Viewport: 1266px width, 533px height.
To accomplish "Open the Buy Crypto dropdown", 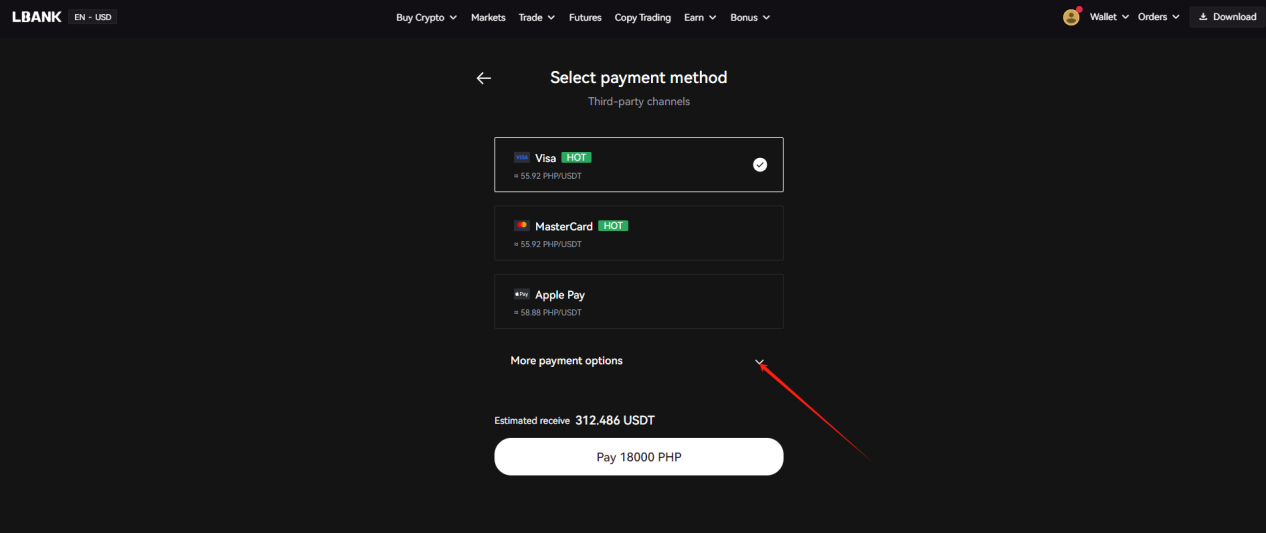I will click(x=426, y=17).
